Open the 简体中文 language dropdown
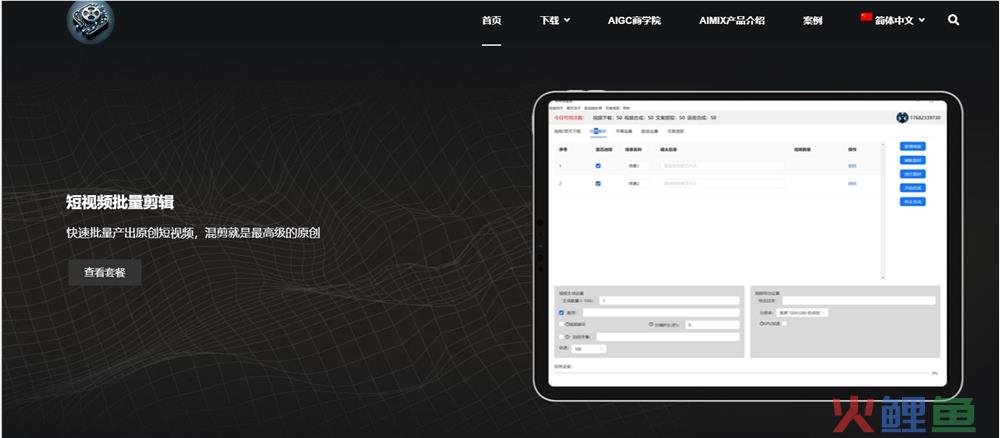This screenshot has width=1000, height=438. coord(899,20)
